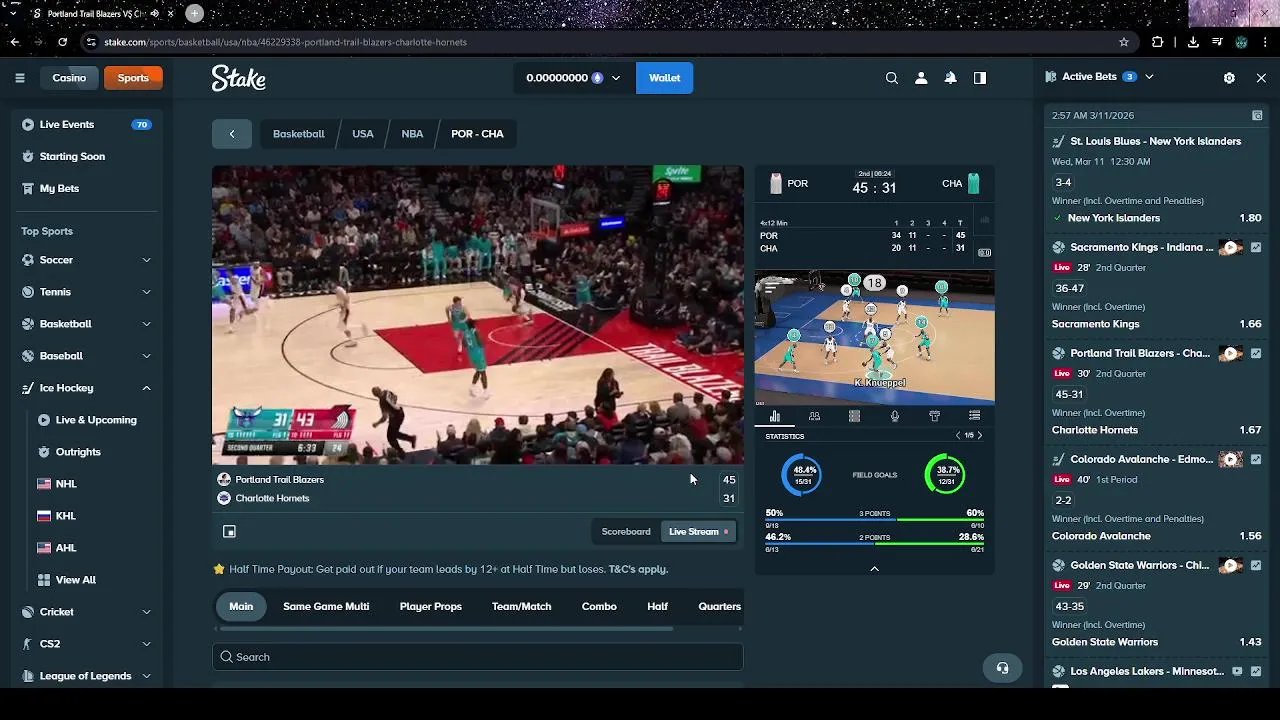Open stats icon for Portland Trail Blazers bet
The image size is (1280, 720).
1256,354
